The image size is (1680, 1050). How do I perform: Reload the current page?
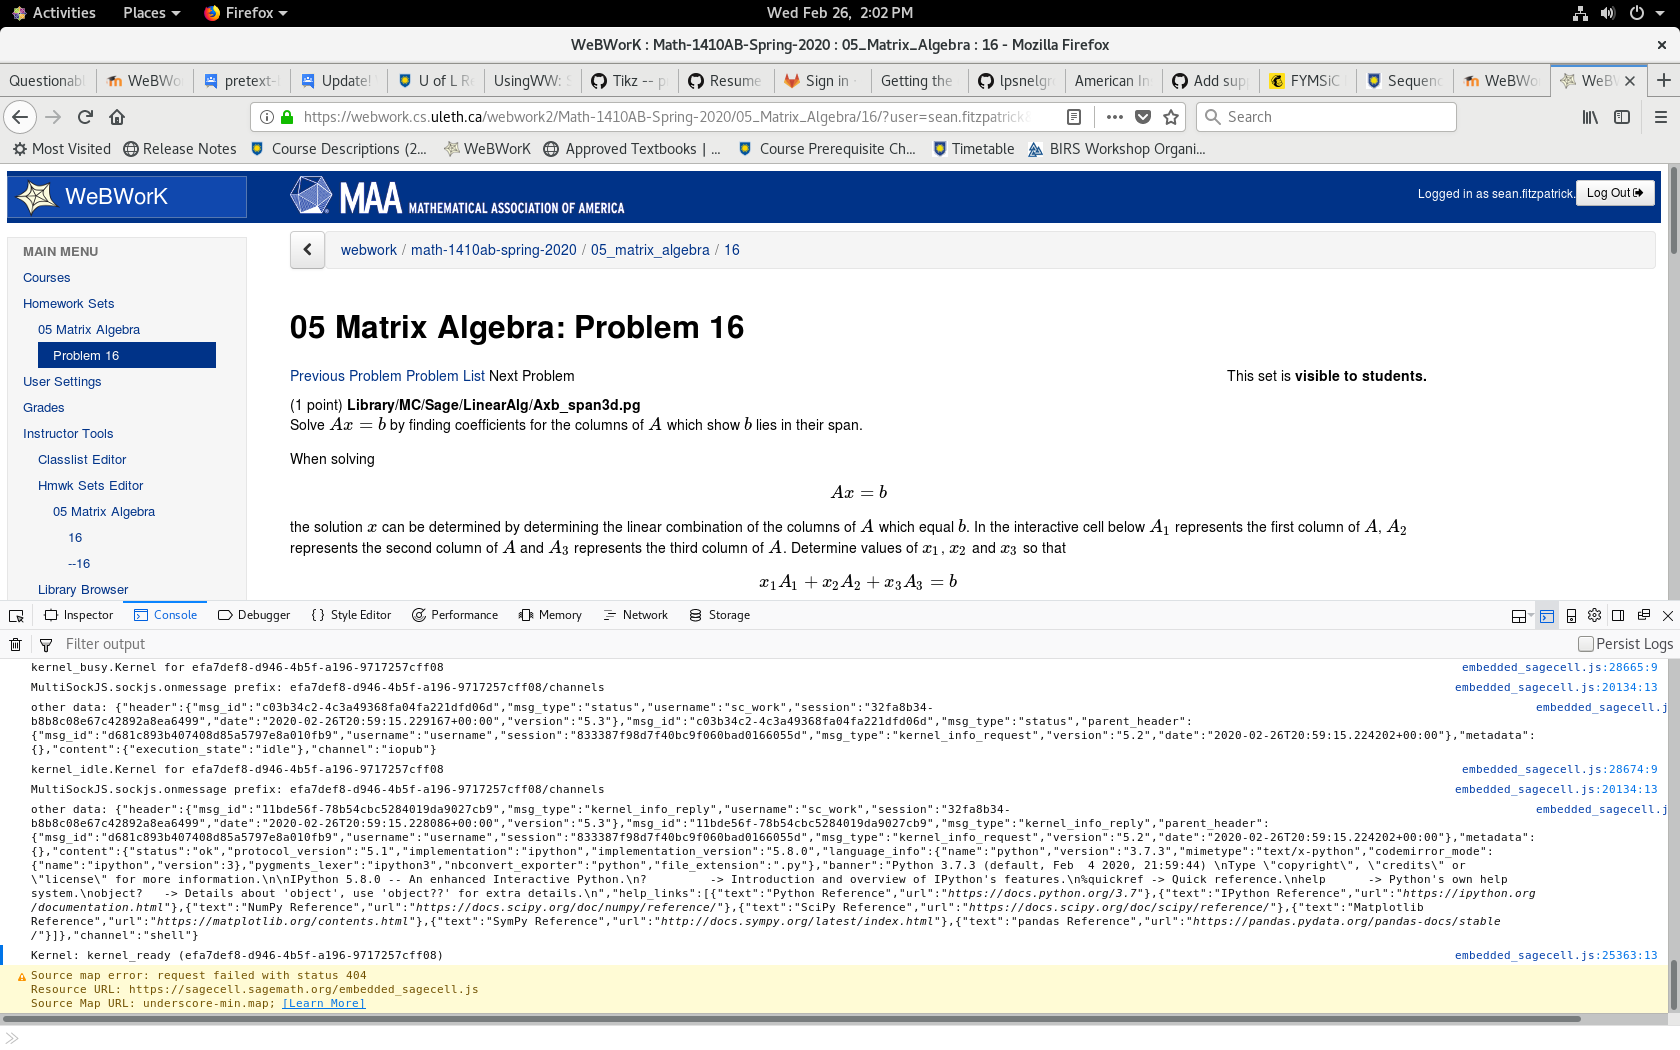85,117
